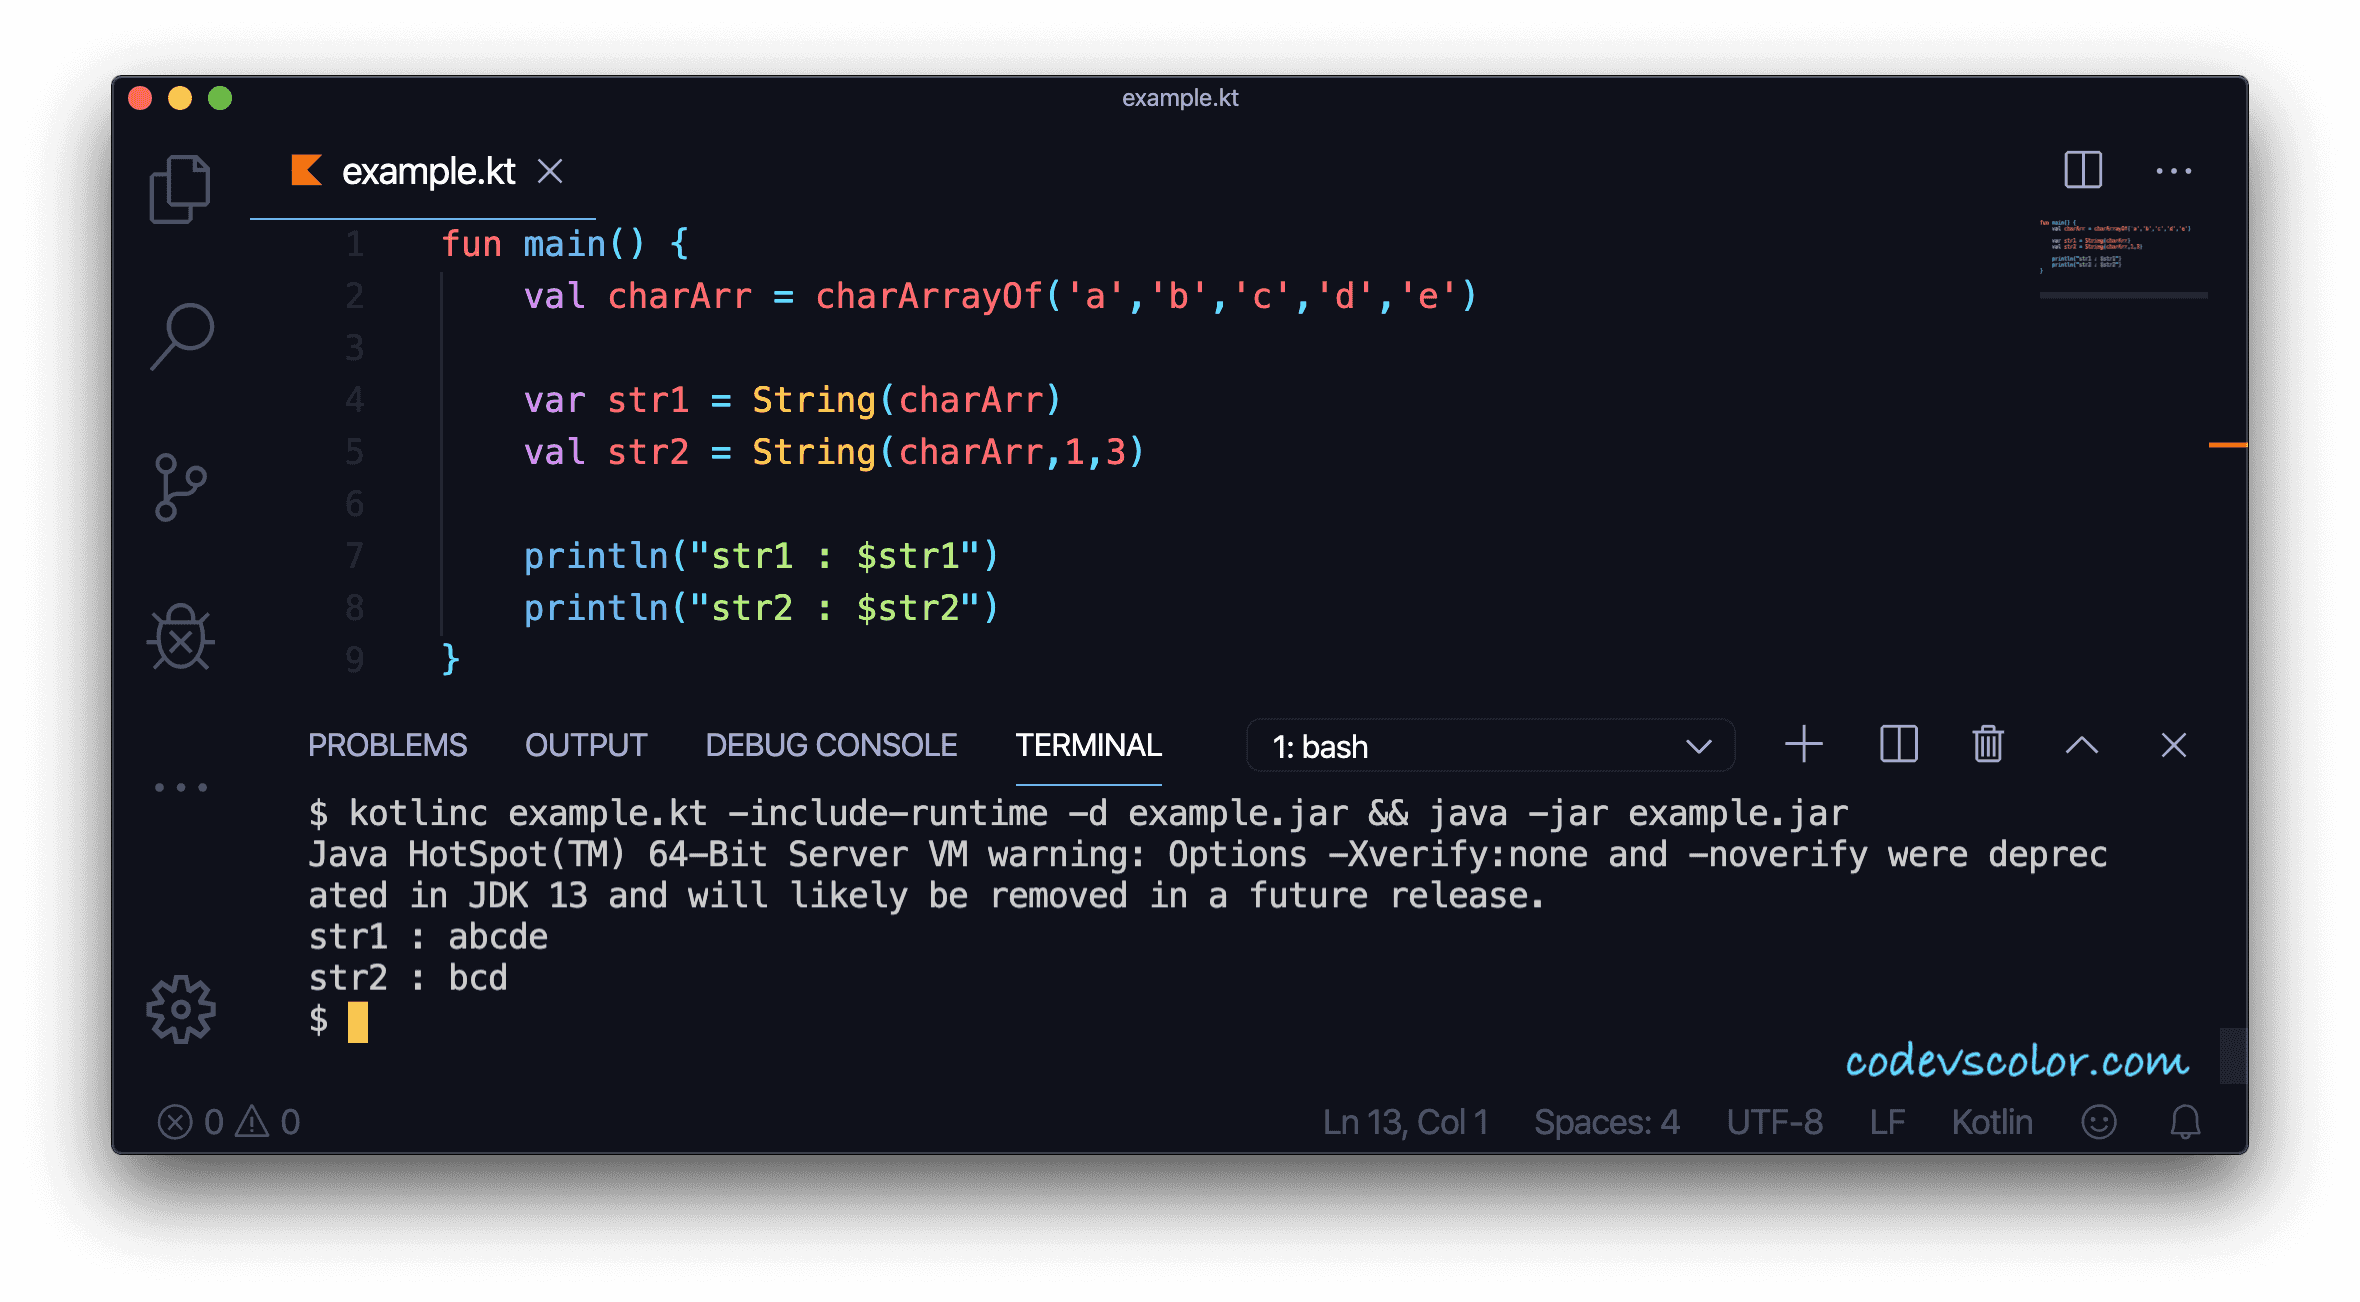The height and width of the screenshot is (1302, 2360).
Task: Create a new terminal with plus icon
Action: (1804, 745)
